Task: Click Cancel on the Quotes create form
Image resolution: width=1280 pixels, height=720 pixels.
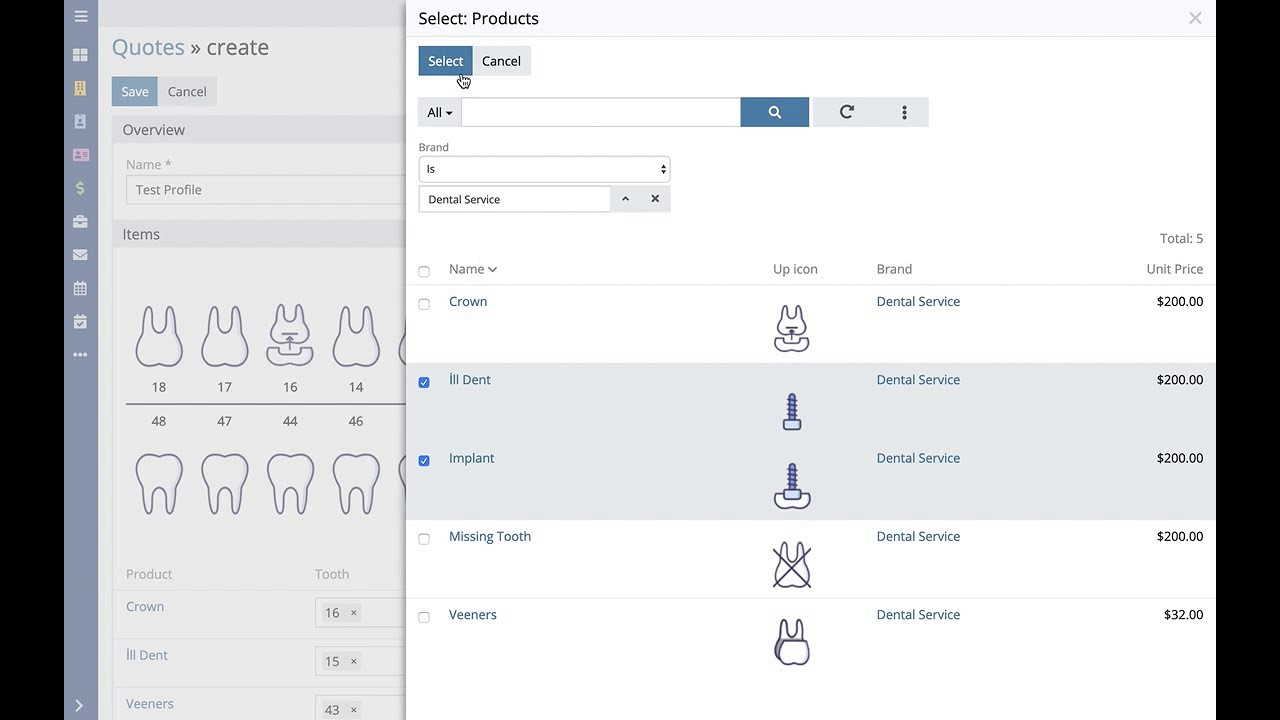Action: [187, 91]
